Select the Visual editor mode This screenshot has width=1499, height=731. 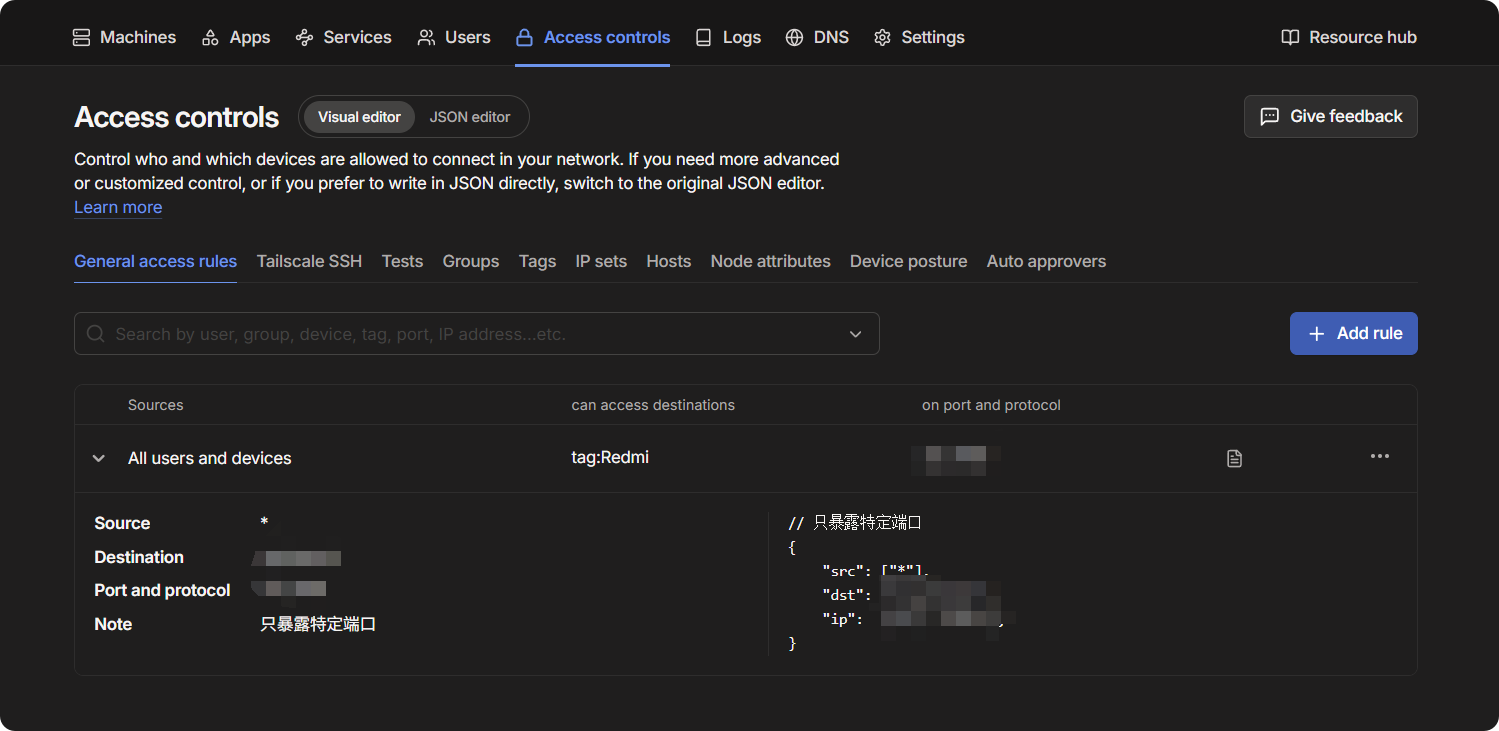[x=359, y=117]
